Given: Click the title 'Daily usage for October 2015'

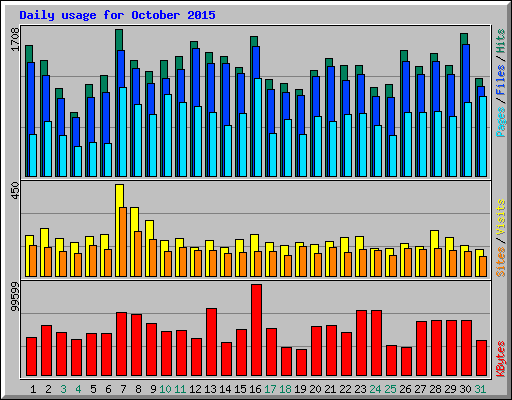Looking at the screenshot, I should pos(117,16).
